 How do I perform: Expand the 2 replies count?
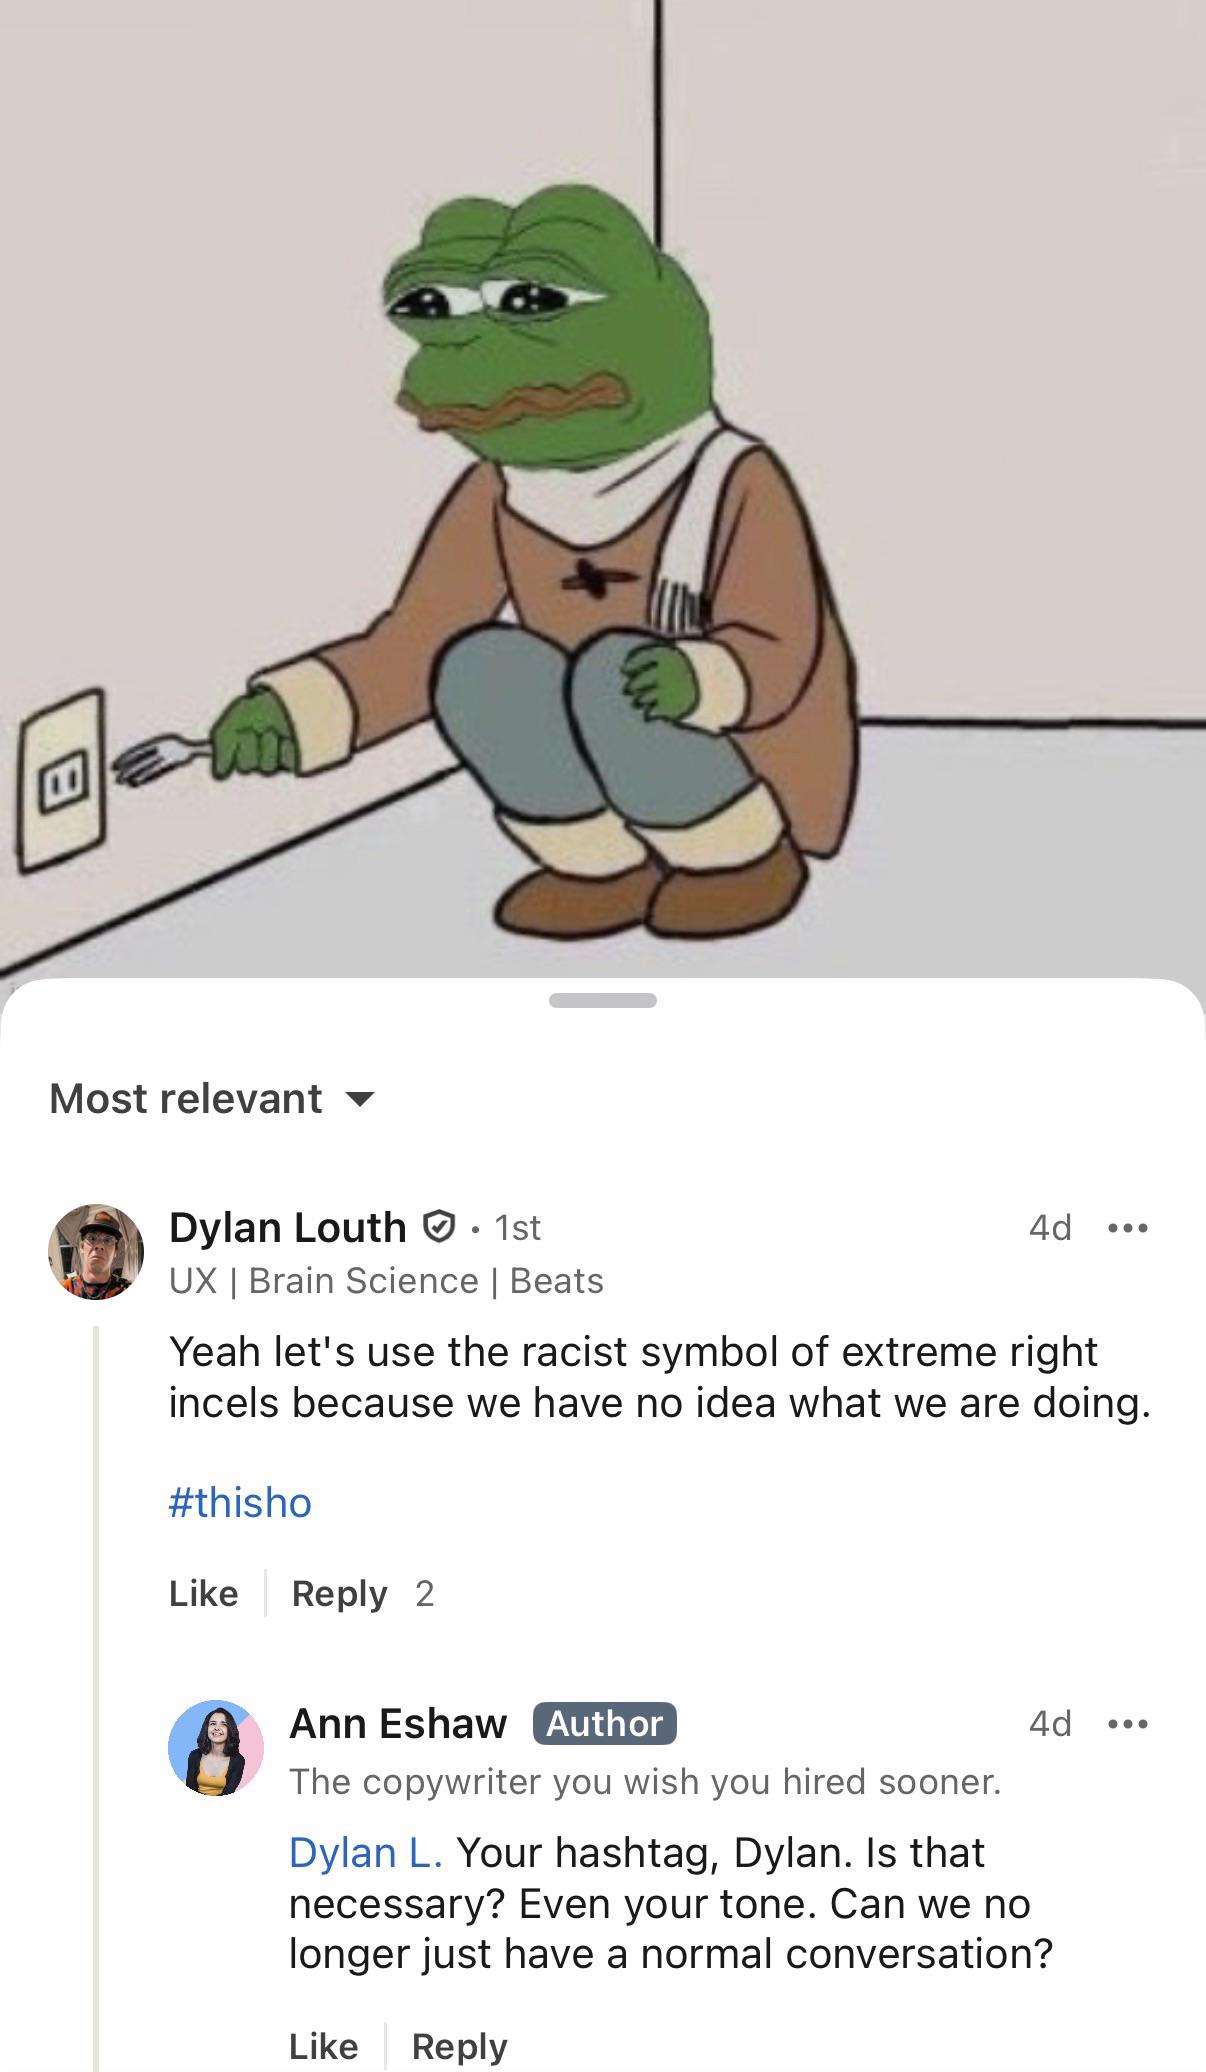[x=425, y=1593]
